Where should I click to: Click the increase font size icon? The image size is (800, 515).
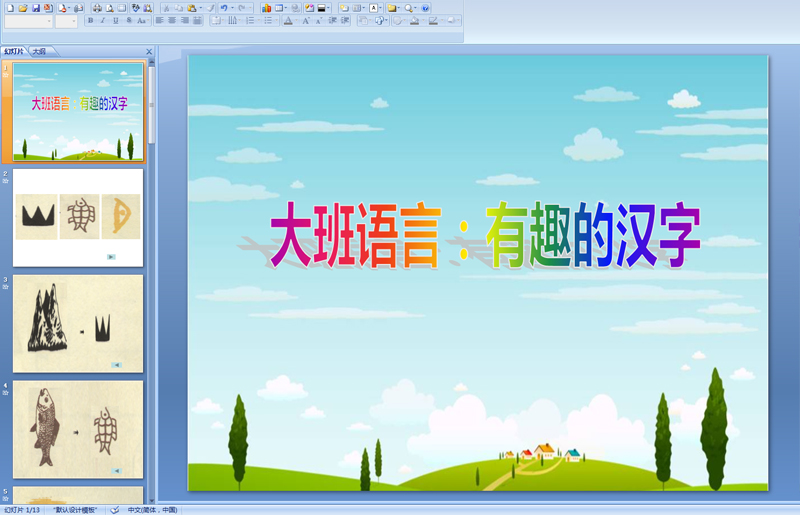306,20
